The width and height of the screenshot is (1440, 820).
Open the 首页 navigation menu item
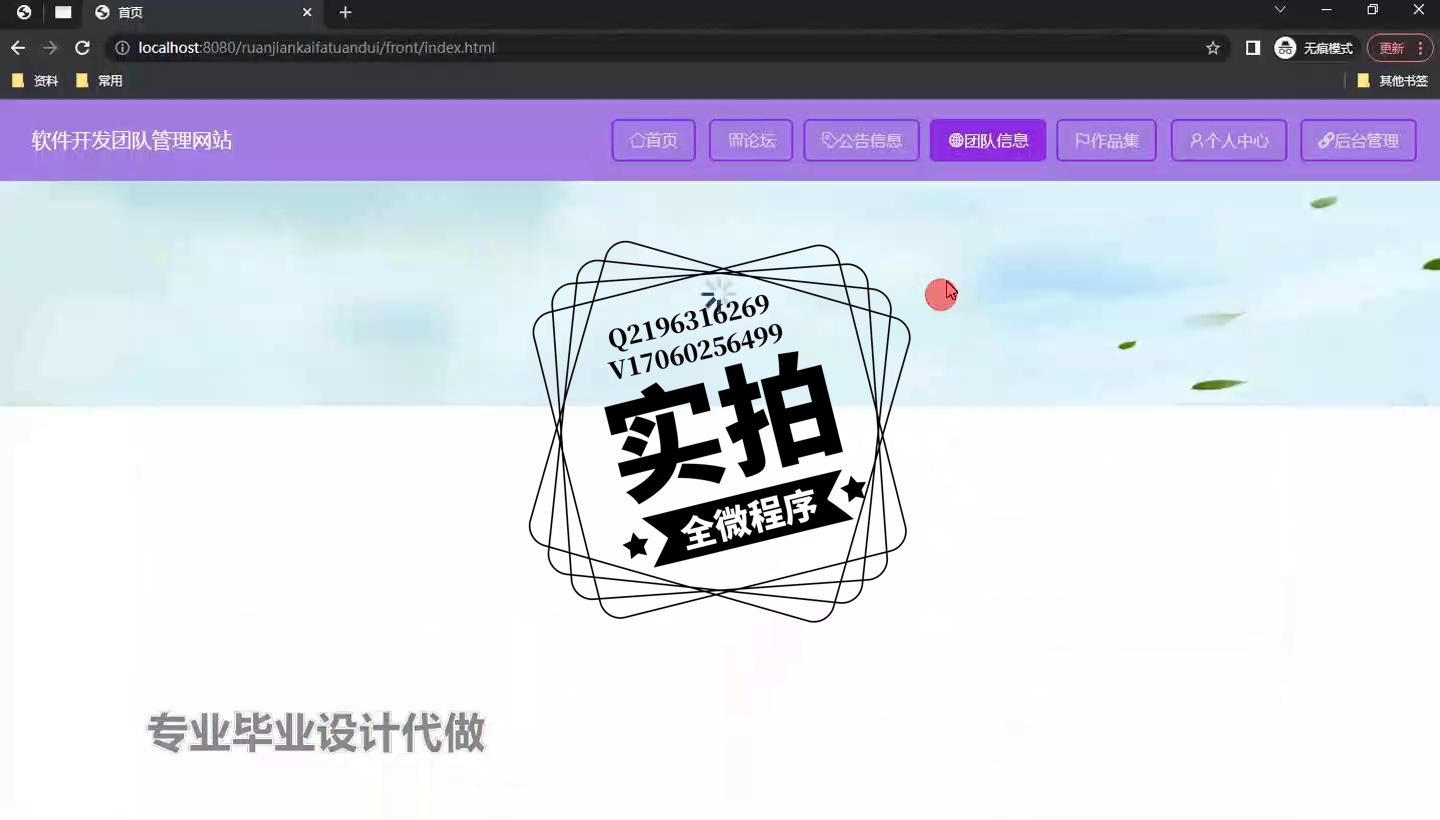(653, 141)
